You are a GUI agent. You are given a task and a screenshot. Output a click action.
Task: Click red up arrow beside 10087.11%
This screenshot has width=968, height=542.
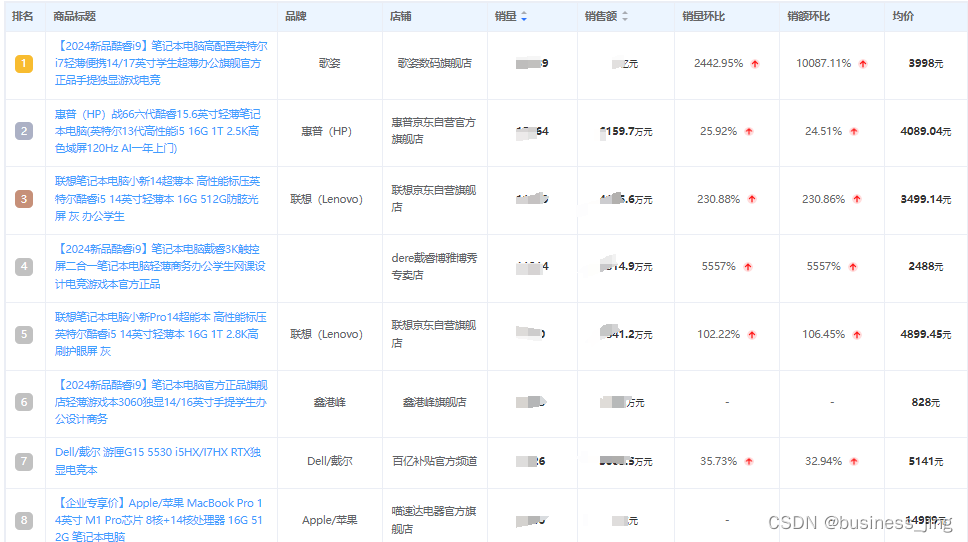pyautogui.click(x=863, y=64)
